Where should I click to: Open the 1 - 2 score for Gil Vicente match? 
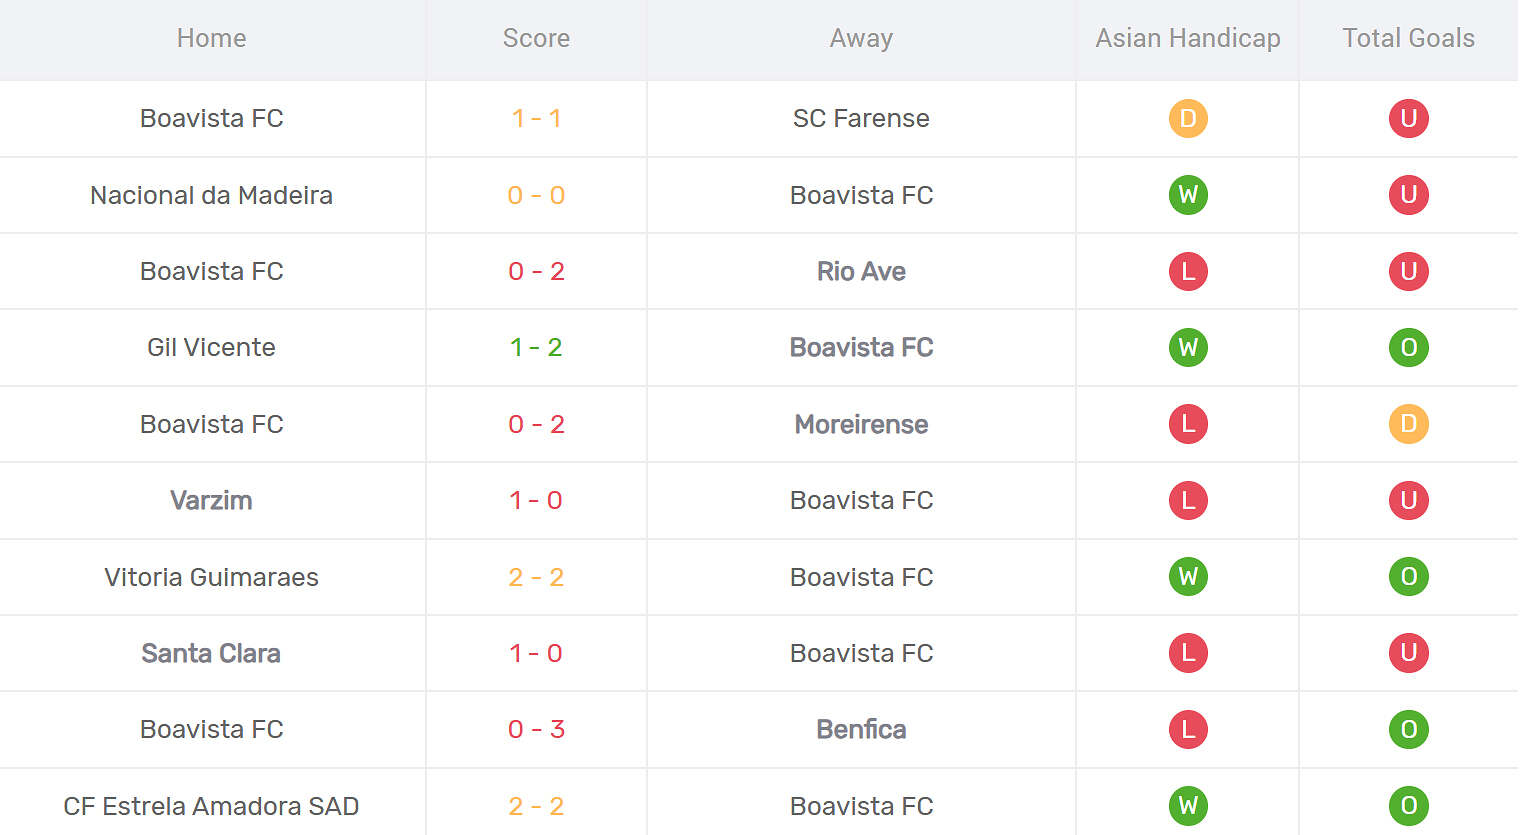[536, 347]
